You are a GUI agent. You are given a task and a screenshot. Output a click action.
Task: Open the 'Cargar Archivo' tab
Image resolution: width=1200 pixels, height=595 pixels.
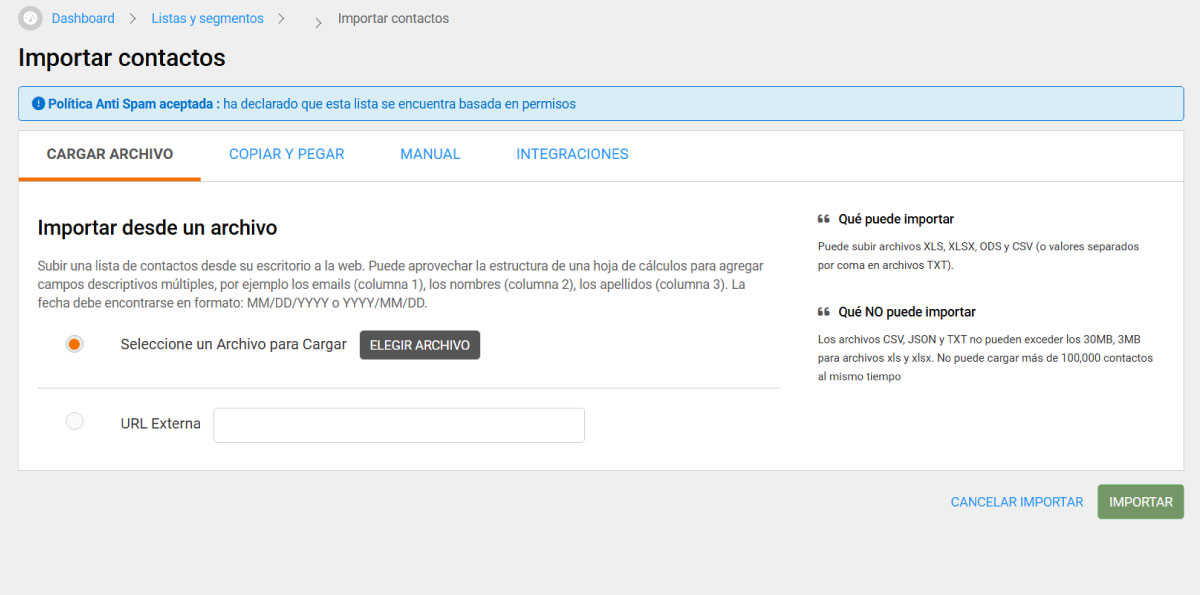(110, 154)
